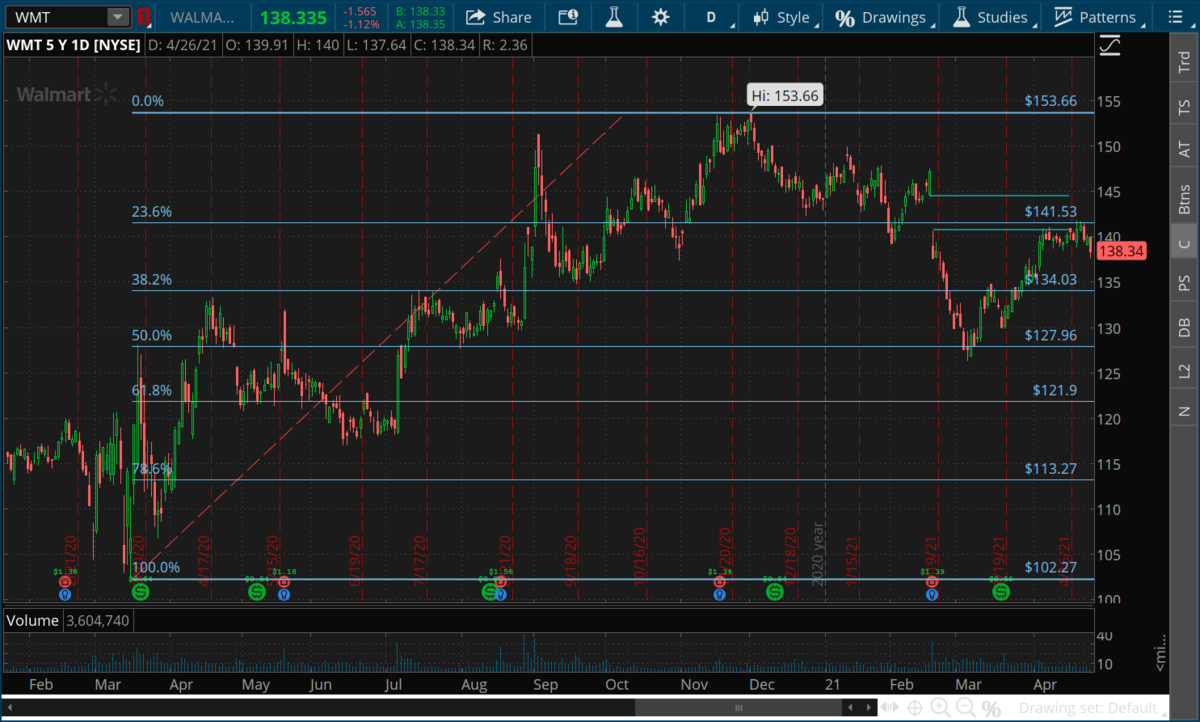The height and width of the screenshot is (722, 1200).
Task: Click the 50.0% retracement label
Action: coord(152,335)
